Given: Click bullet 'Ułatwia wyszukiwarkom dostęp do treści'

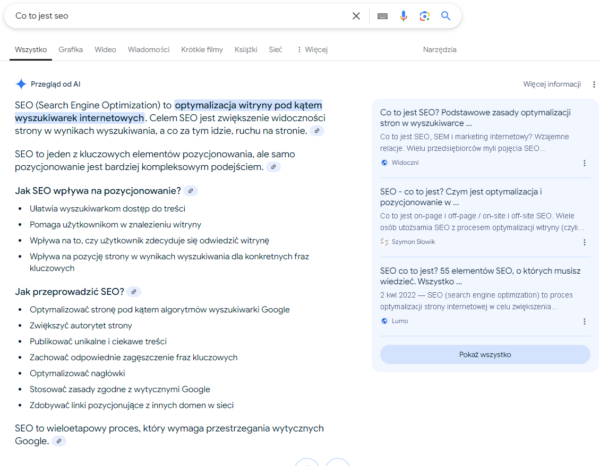Looking at the screenshot, I should (108, 209).
